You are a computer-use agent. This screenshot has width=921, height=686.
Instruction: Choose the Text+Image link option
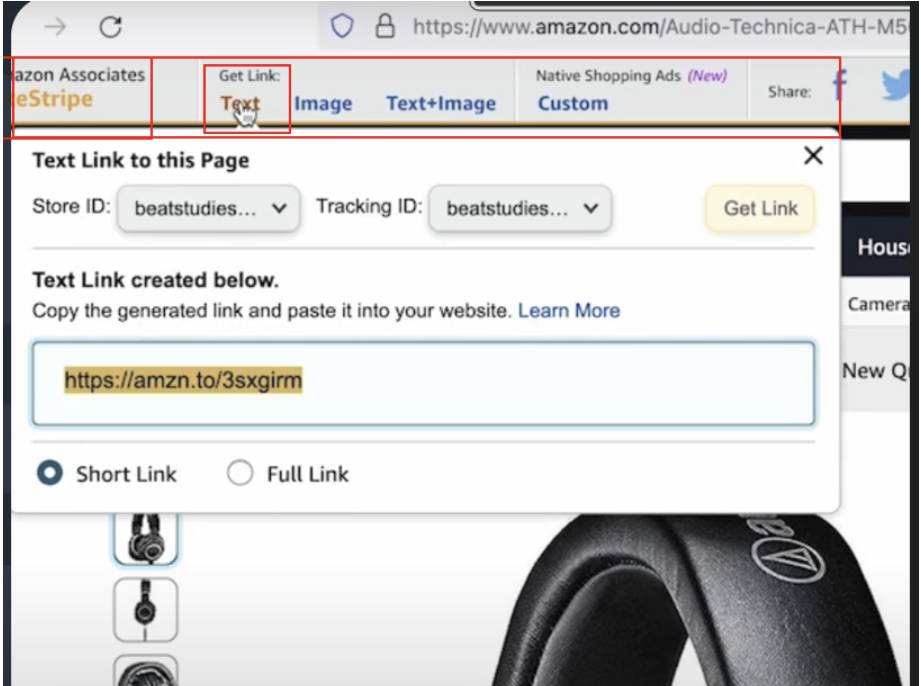pyautogui.click(x=441, y=103)
